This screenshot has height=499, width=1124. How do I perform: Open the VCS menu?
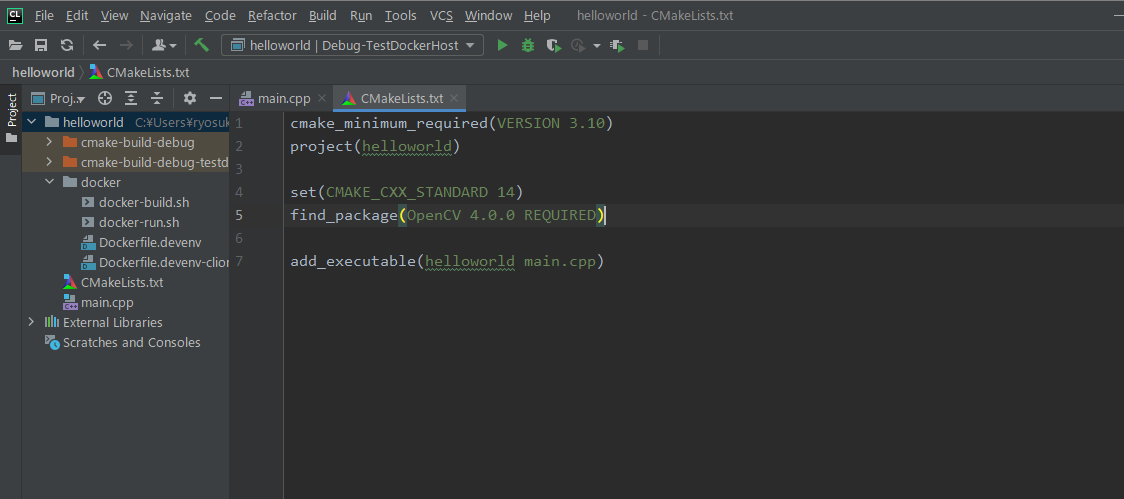[x=442, y=15]
